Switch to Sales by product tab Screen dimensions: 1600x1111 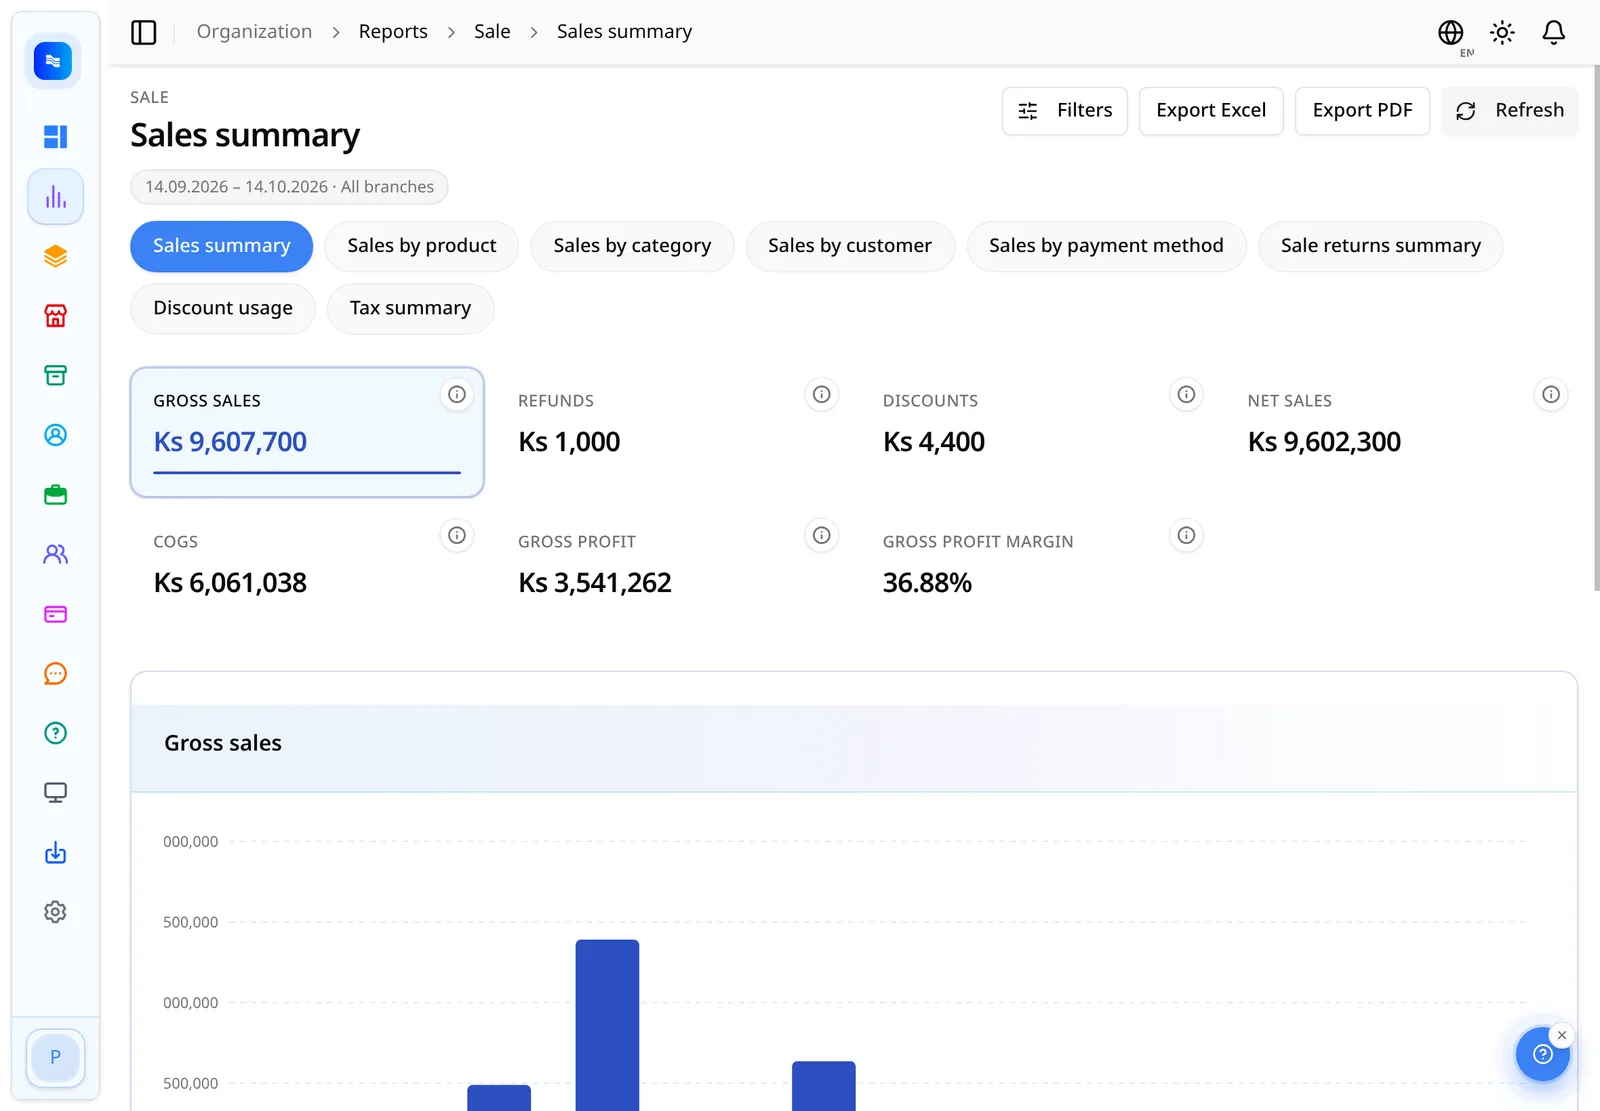click(x=422, y=246)
